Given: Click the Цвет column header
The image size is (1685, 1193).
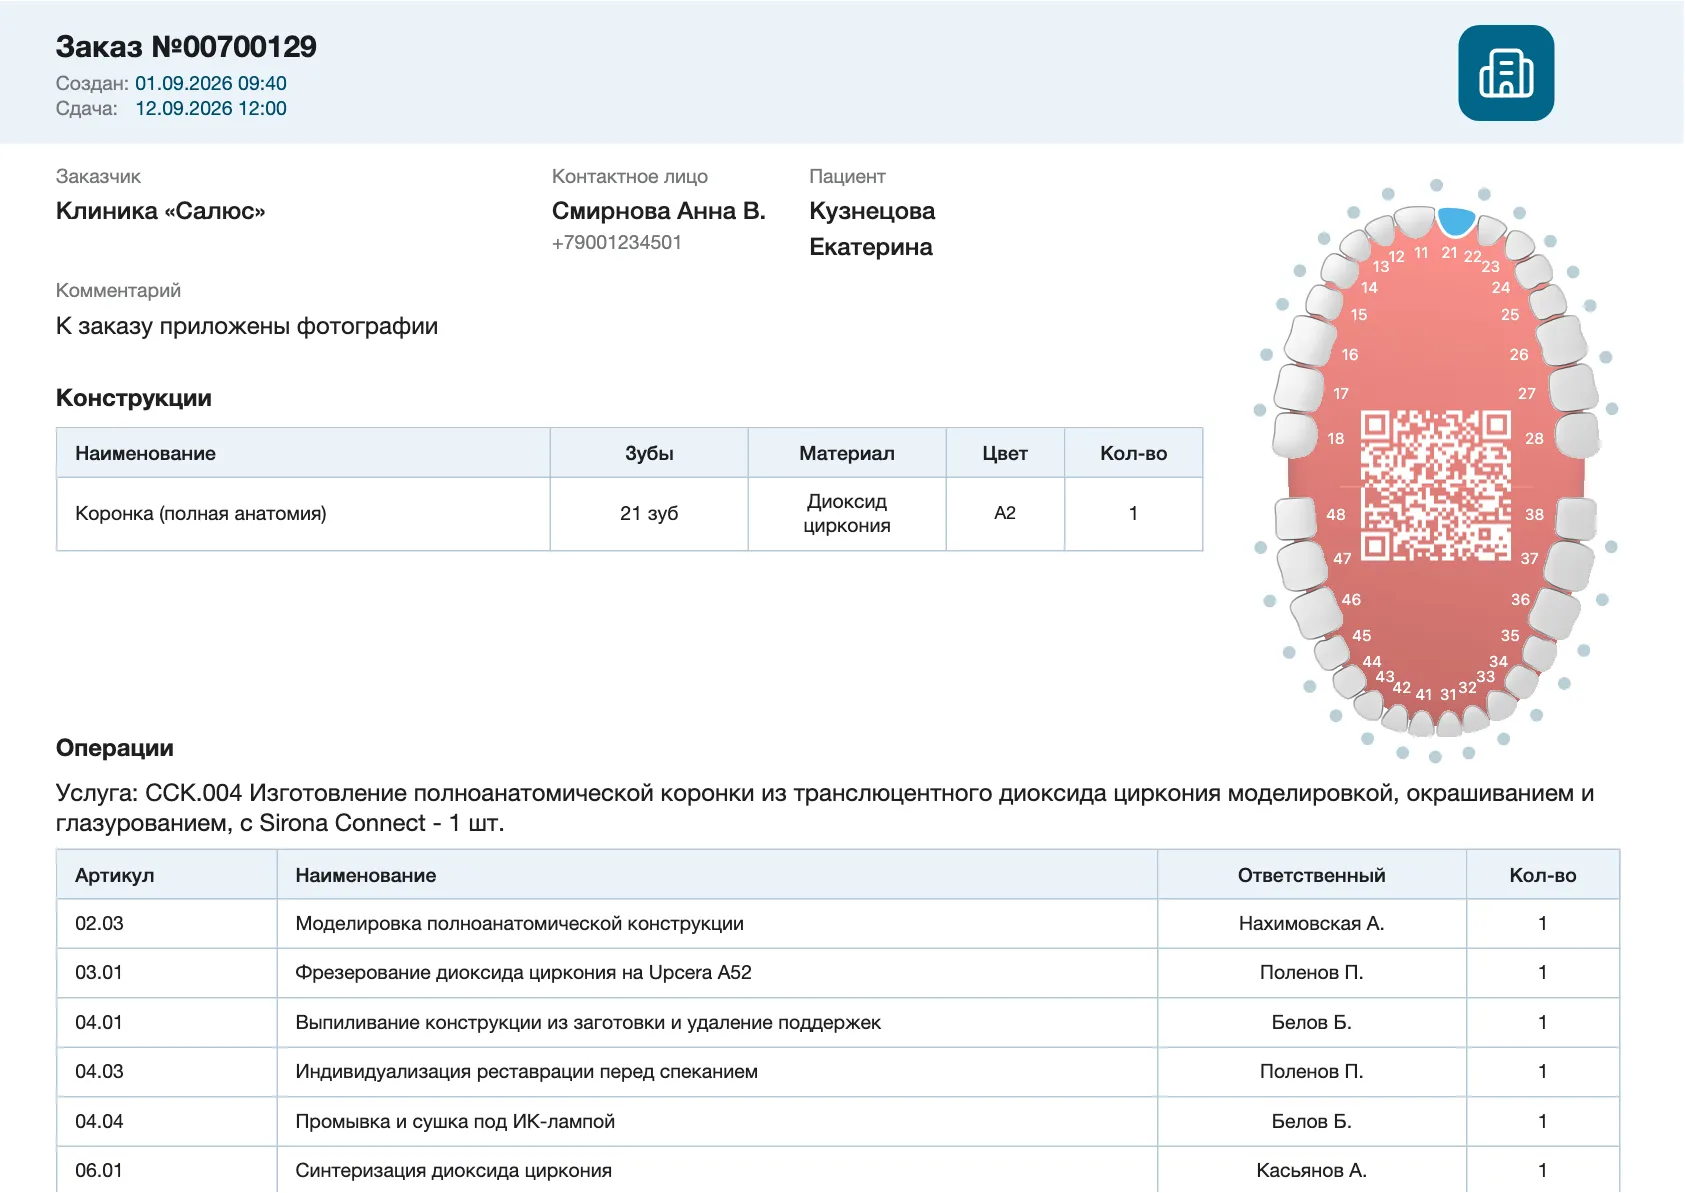Looking at the screenshot, I should 1005,453.
